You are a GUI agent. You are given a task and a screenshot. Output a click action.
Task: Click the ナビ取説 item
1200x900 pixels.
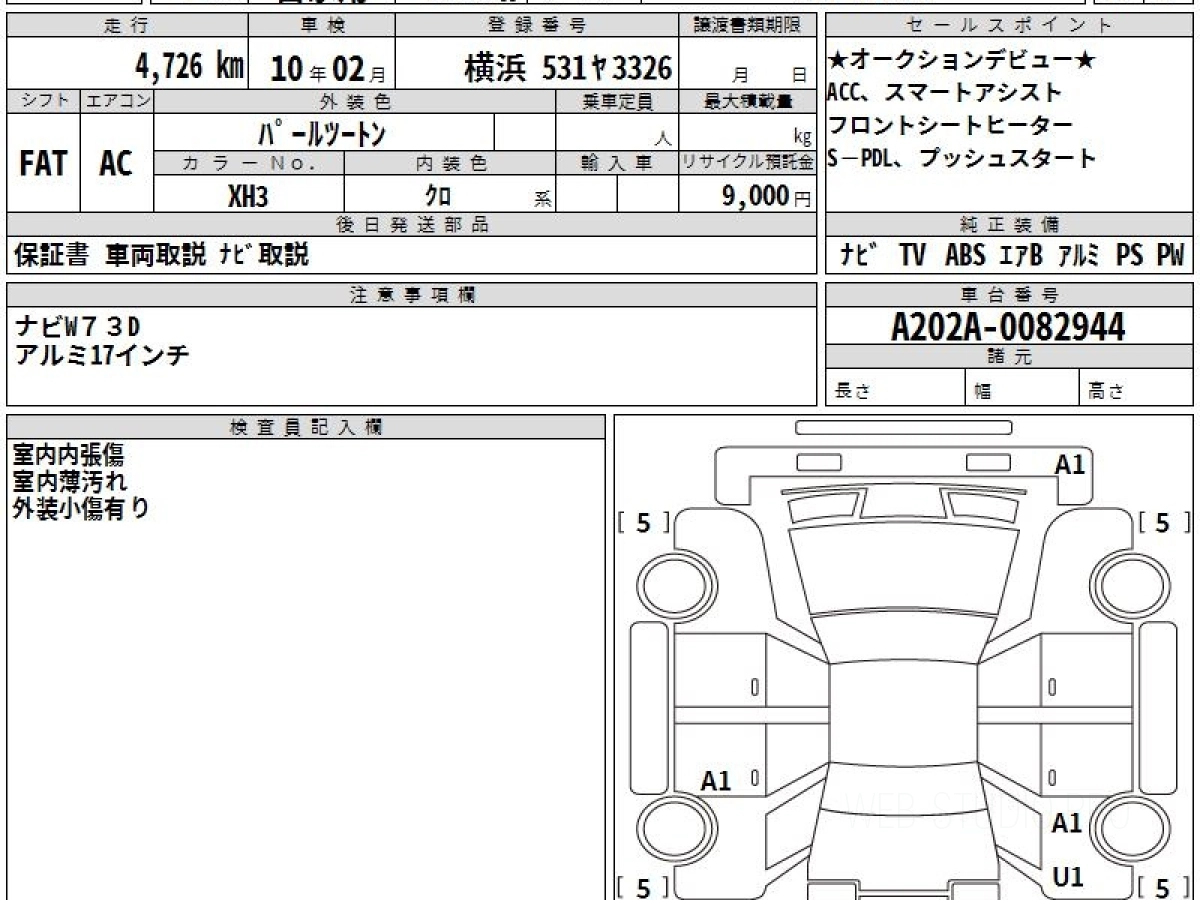point(264,255)
